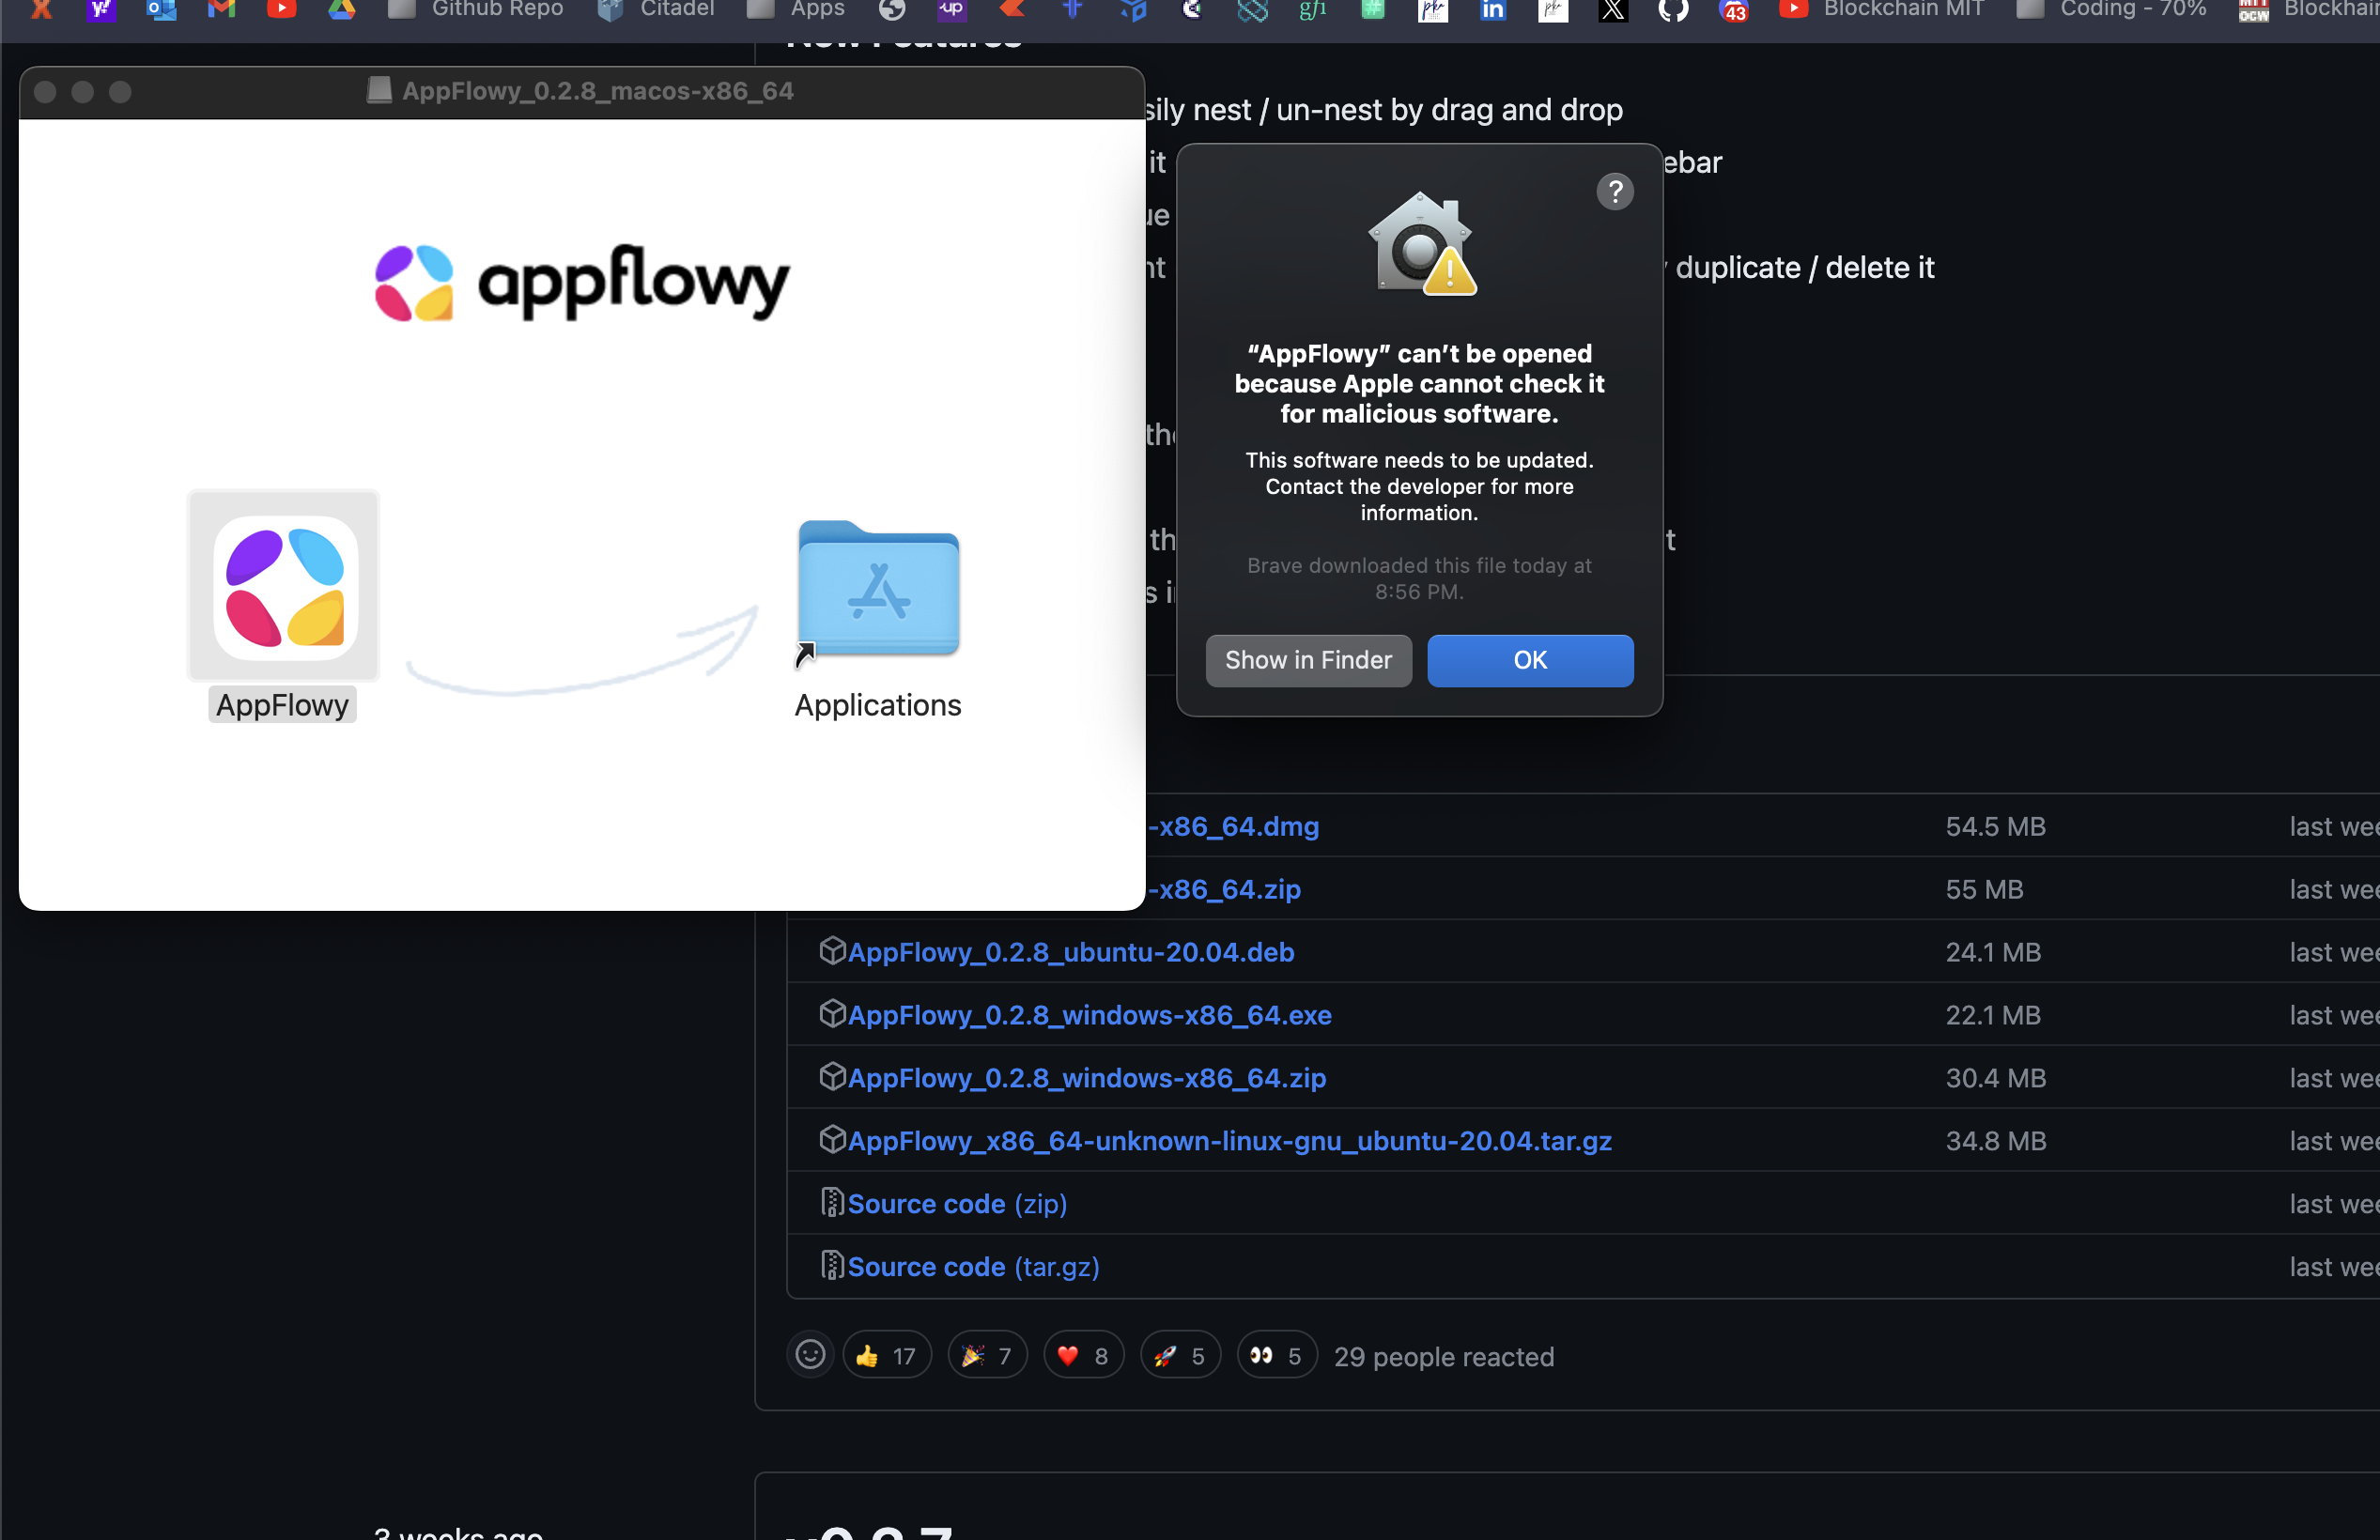The image size is (2380, 1540).
Task: Click the Show in Finder button
Action: click(1308, 660)
